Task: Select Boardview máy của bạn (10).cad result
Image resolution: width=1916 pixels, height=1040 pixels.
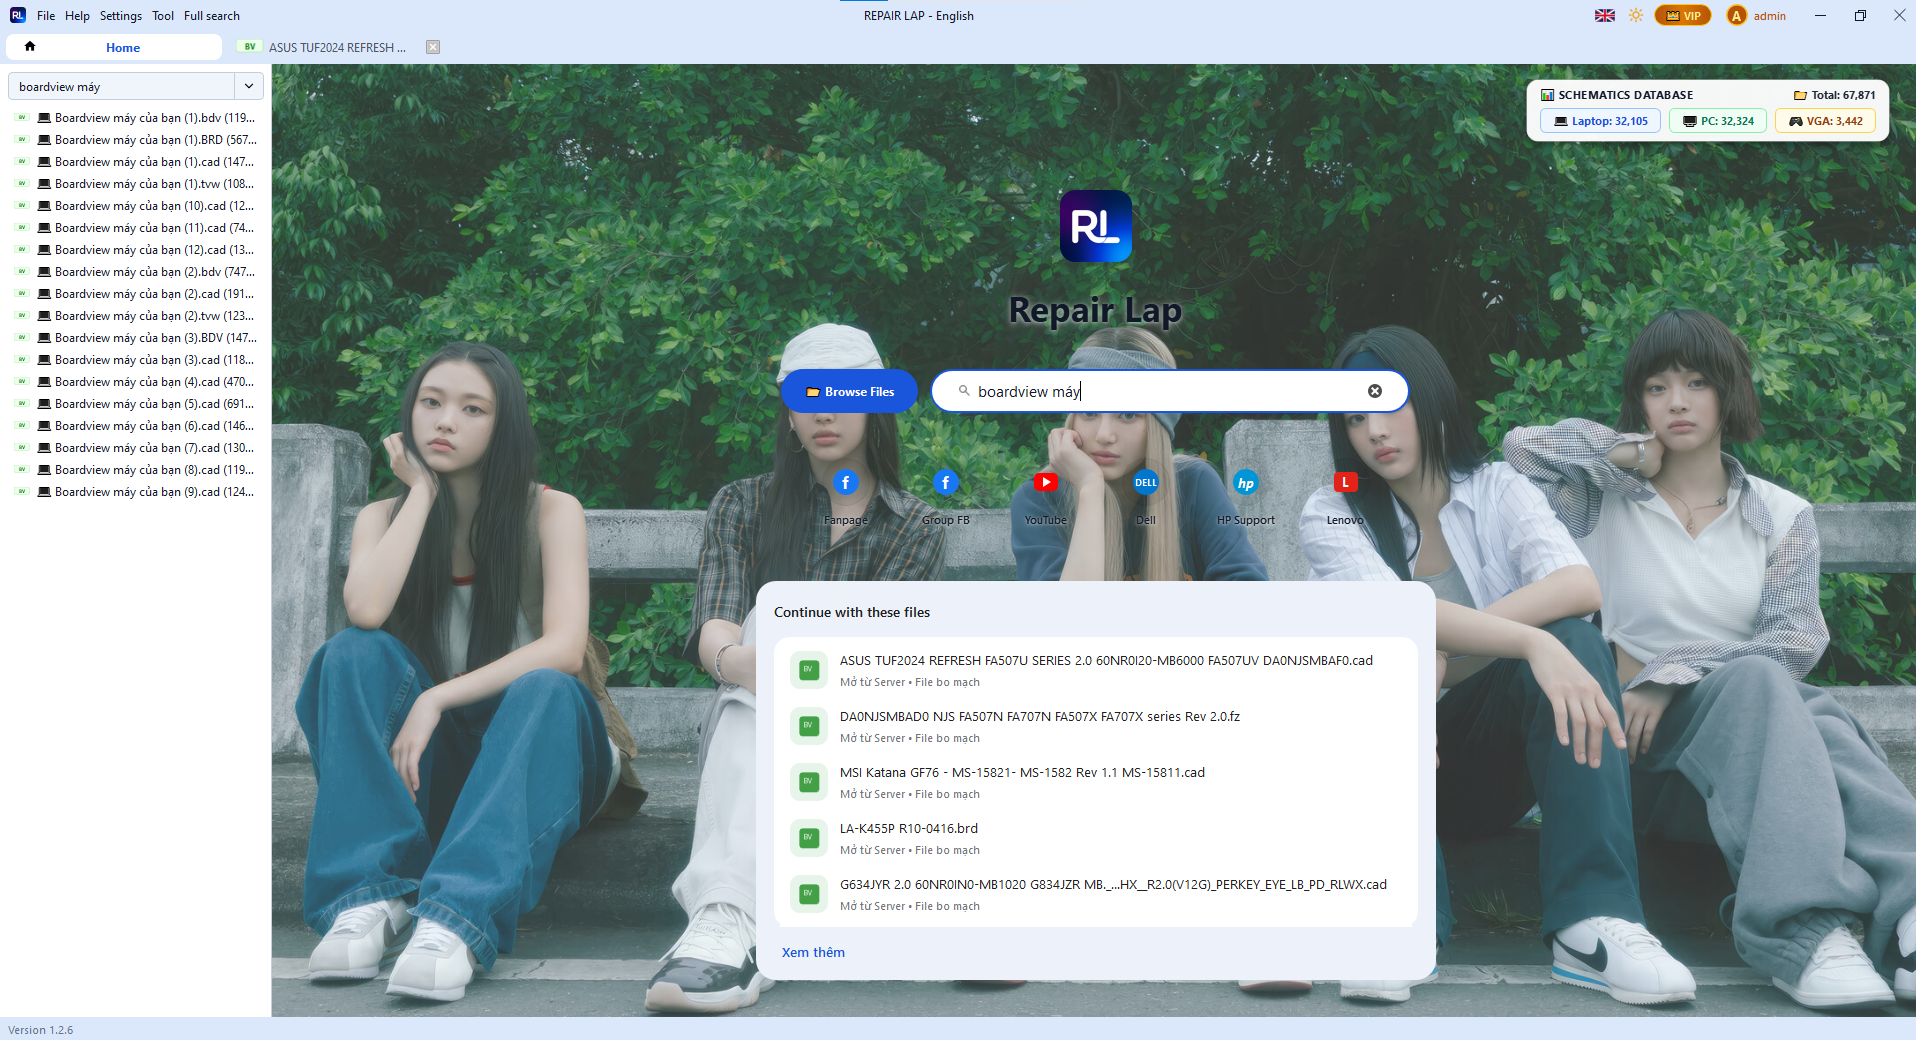Action: point(136,206)
